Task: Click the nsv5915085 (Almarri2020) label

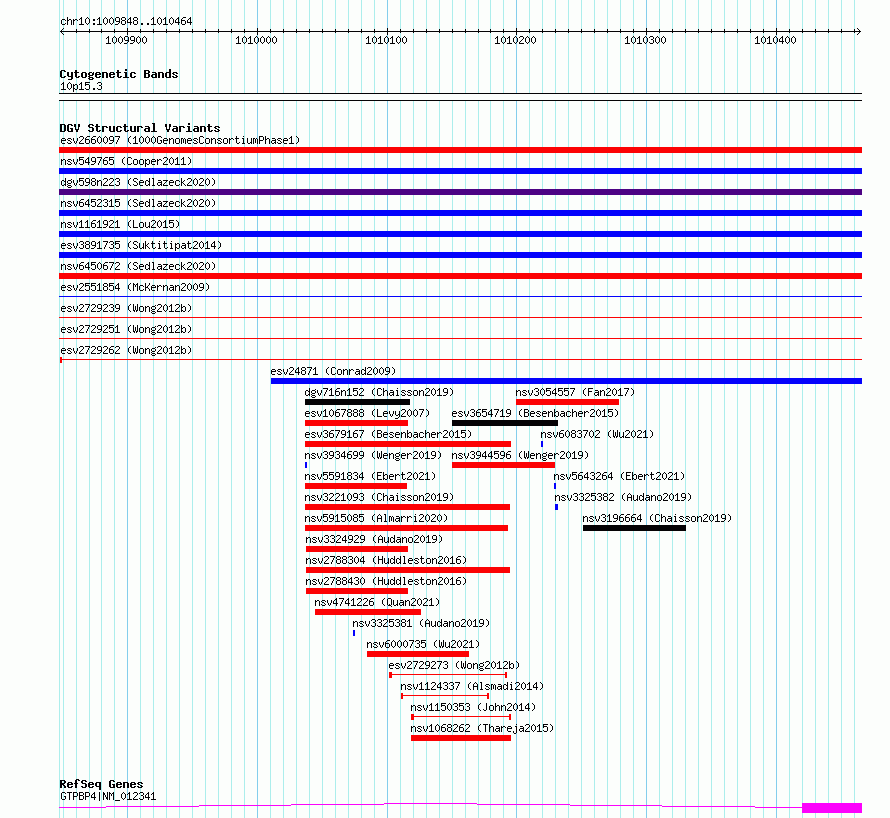Action: coord(376,518)
